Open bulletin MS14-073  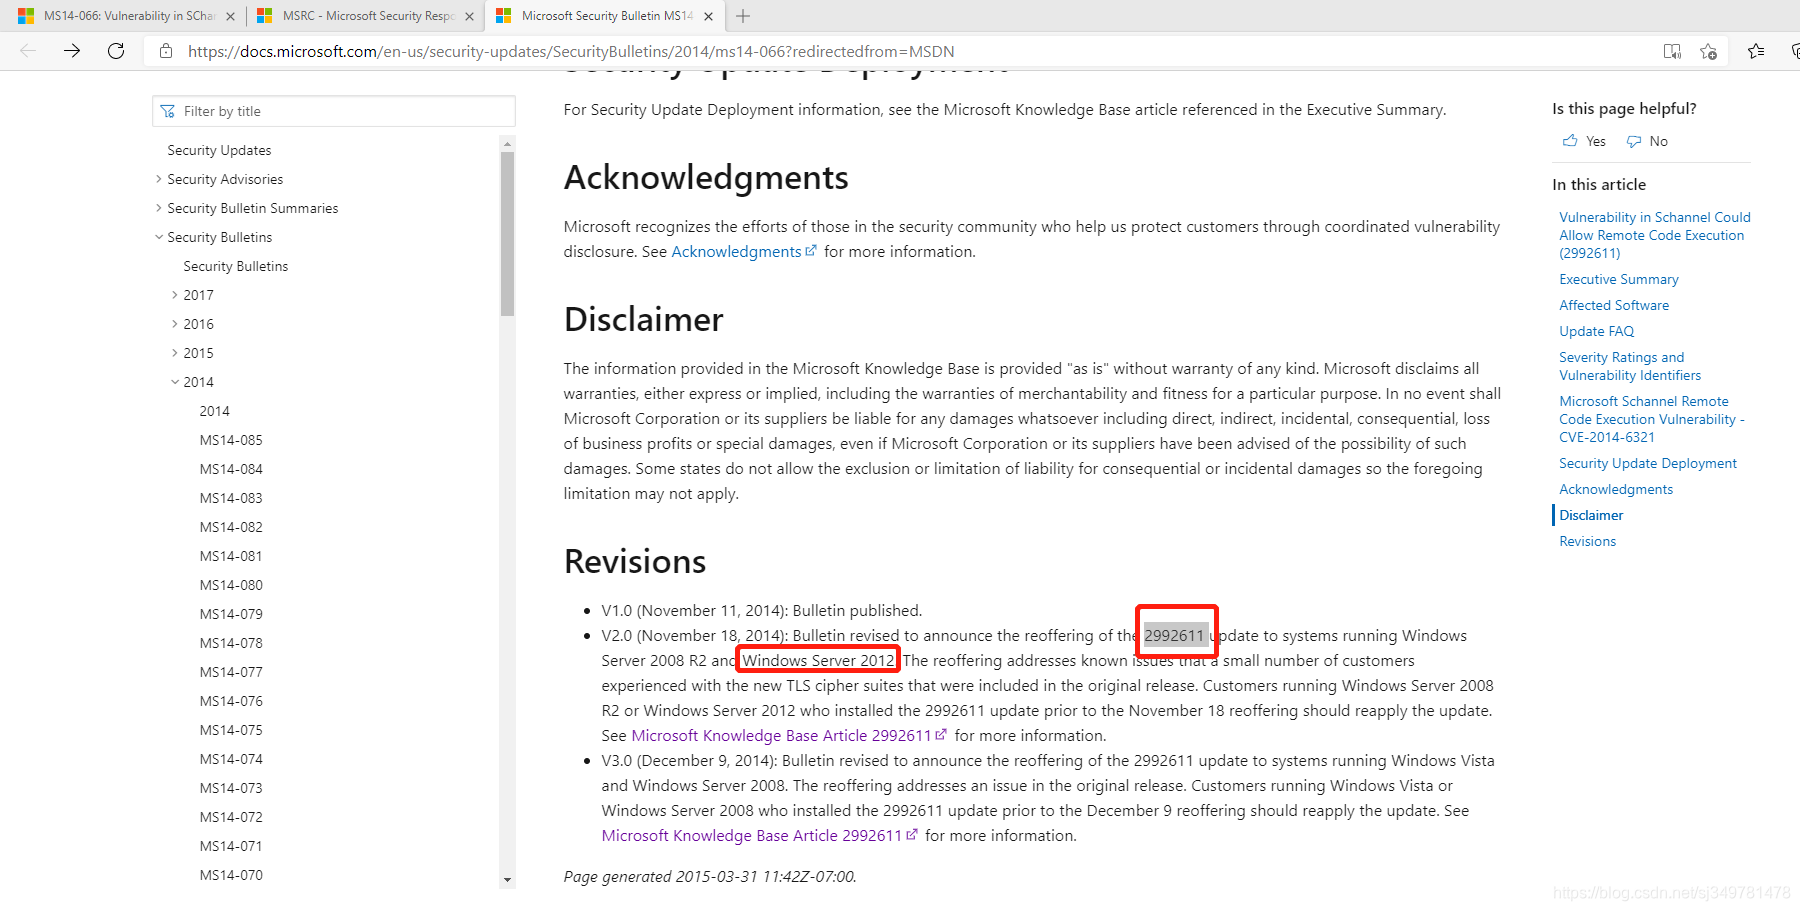tap(231, 788)
